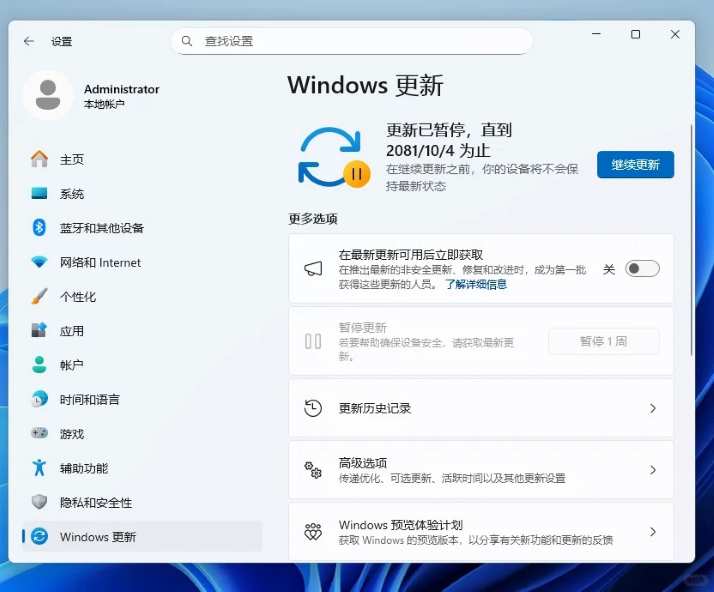Viewport: 714px width, 592px height.
Task: Open 主页 in the sidebar
Action: pos(142,159)
